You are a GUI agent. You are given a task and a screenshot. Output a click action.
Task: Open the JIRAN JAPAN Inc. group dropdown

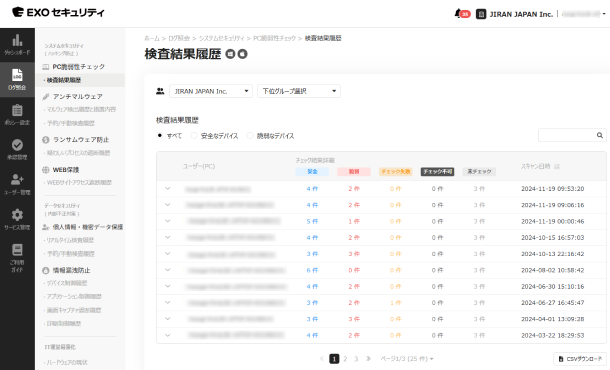click(x=211, y=91)
